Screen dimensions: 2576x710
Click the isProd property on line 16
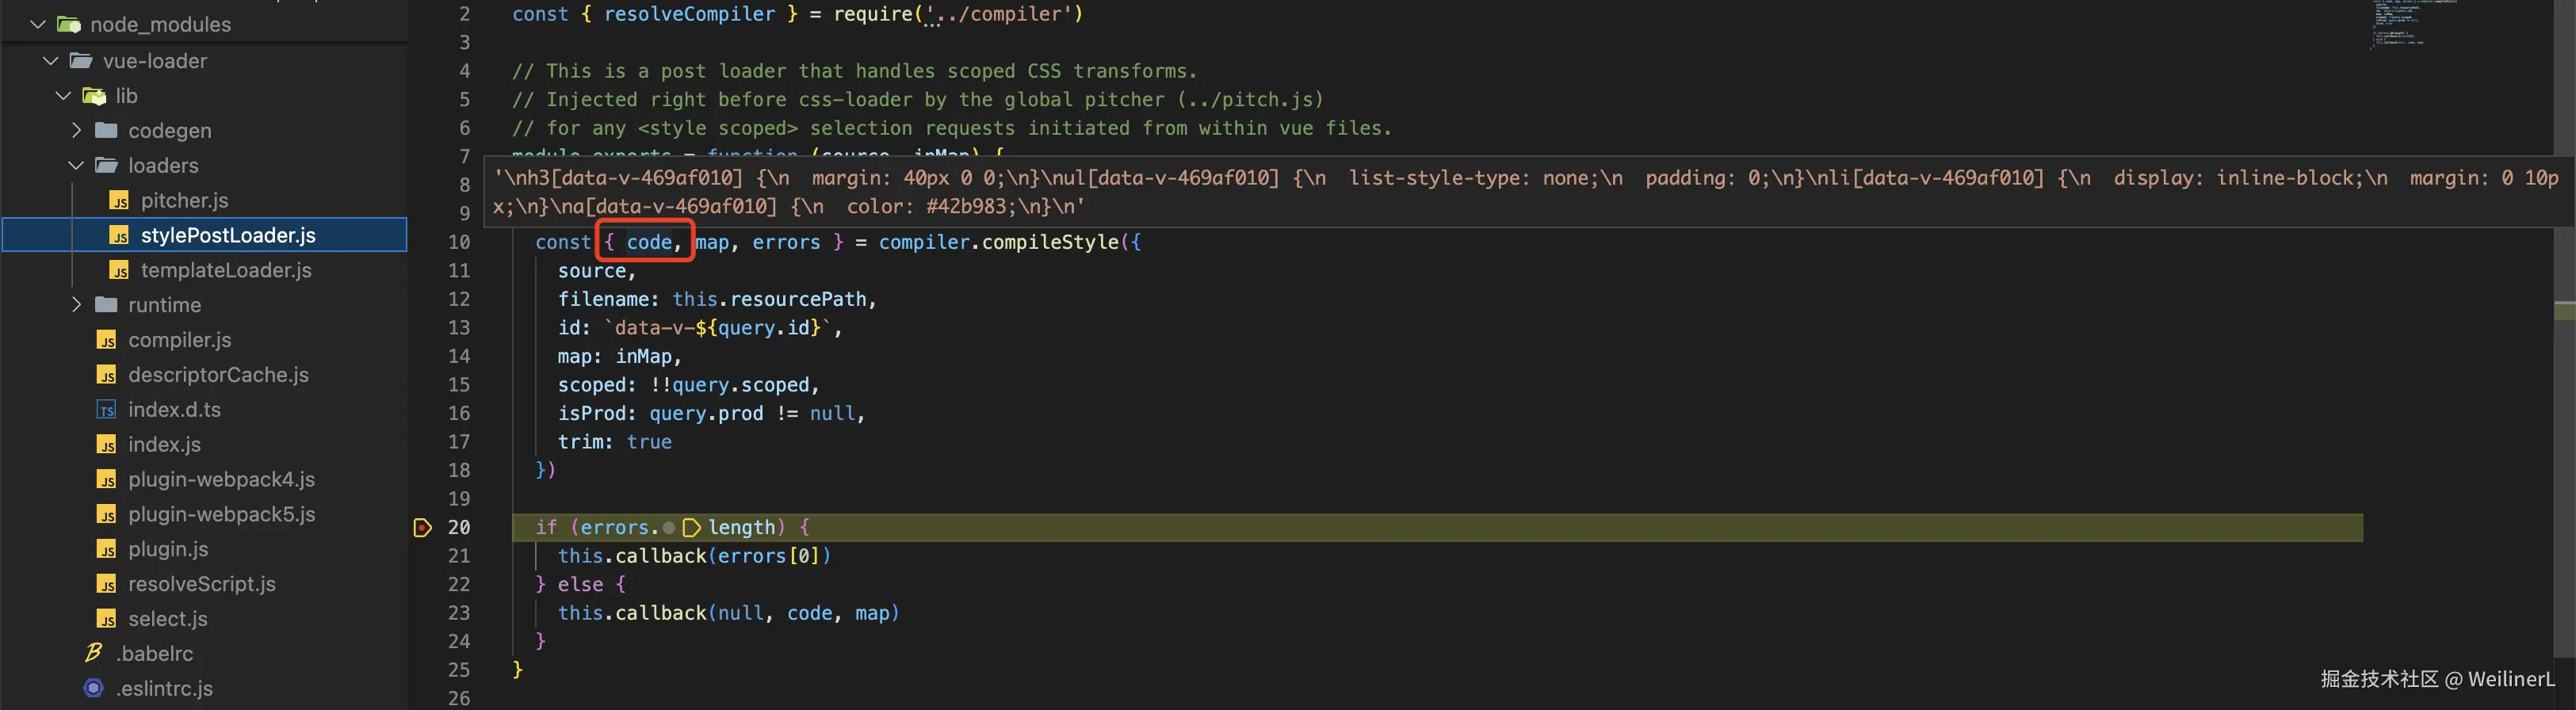click(x=592, y=413)
